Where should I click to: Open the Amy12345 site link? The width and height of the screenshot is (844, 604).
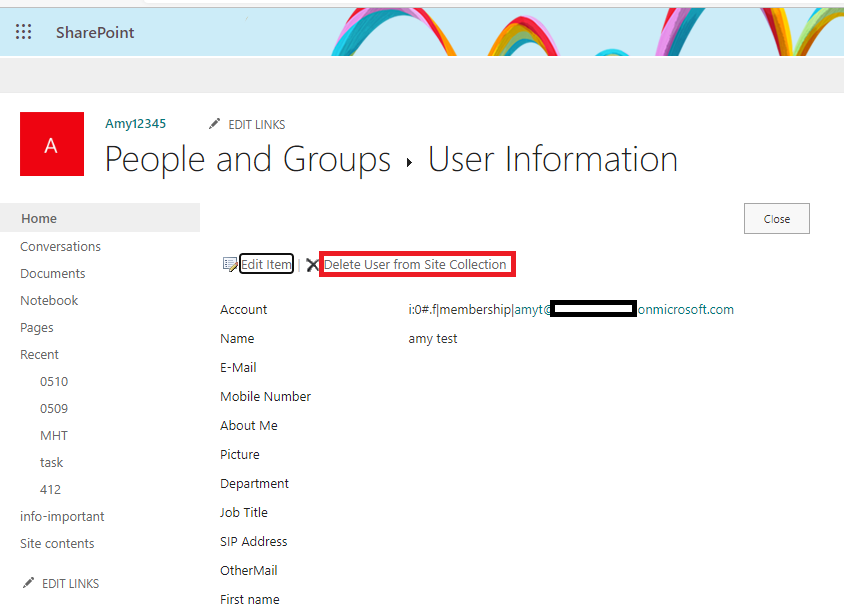tap(135, 124)
